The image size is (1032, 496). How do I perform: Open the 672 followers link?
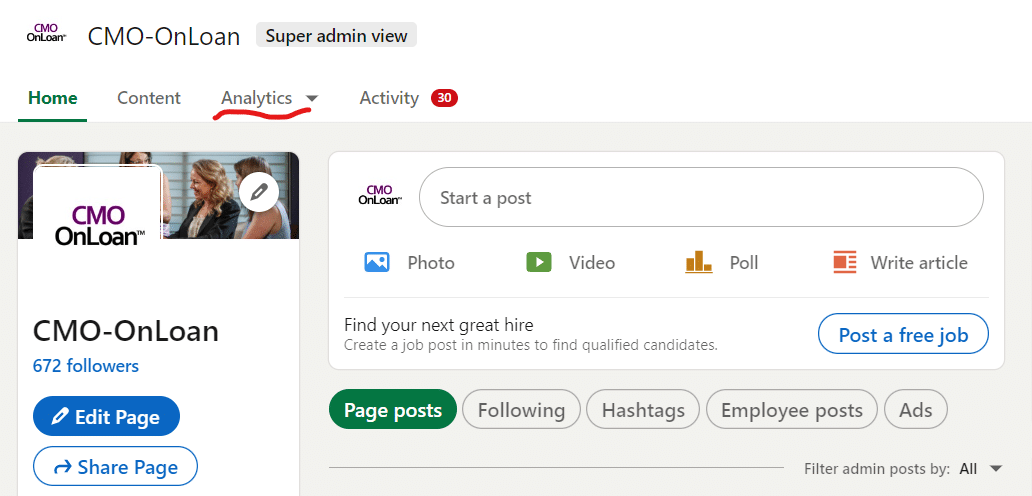click(86, 366)
